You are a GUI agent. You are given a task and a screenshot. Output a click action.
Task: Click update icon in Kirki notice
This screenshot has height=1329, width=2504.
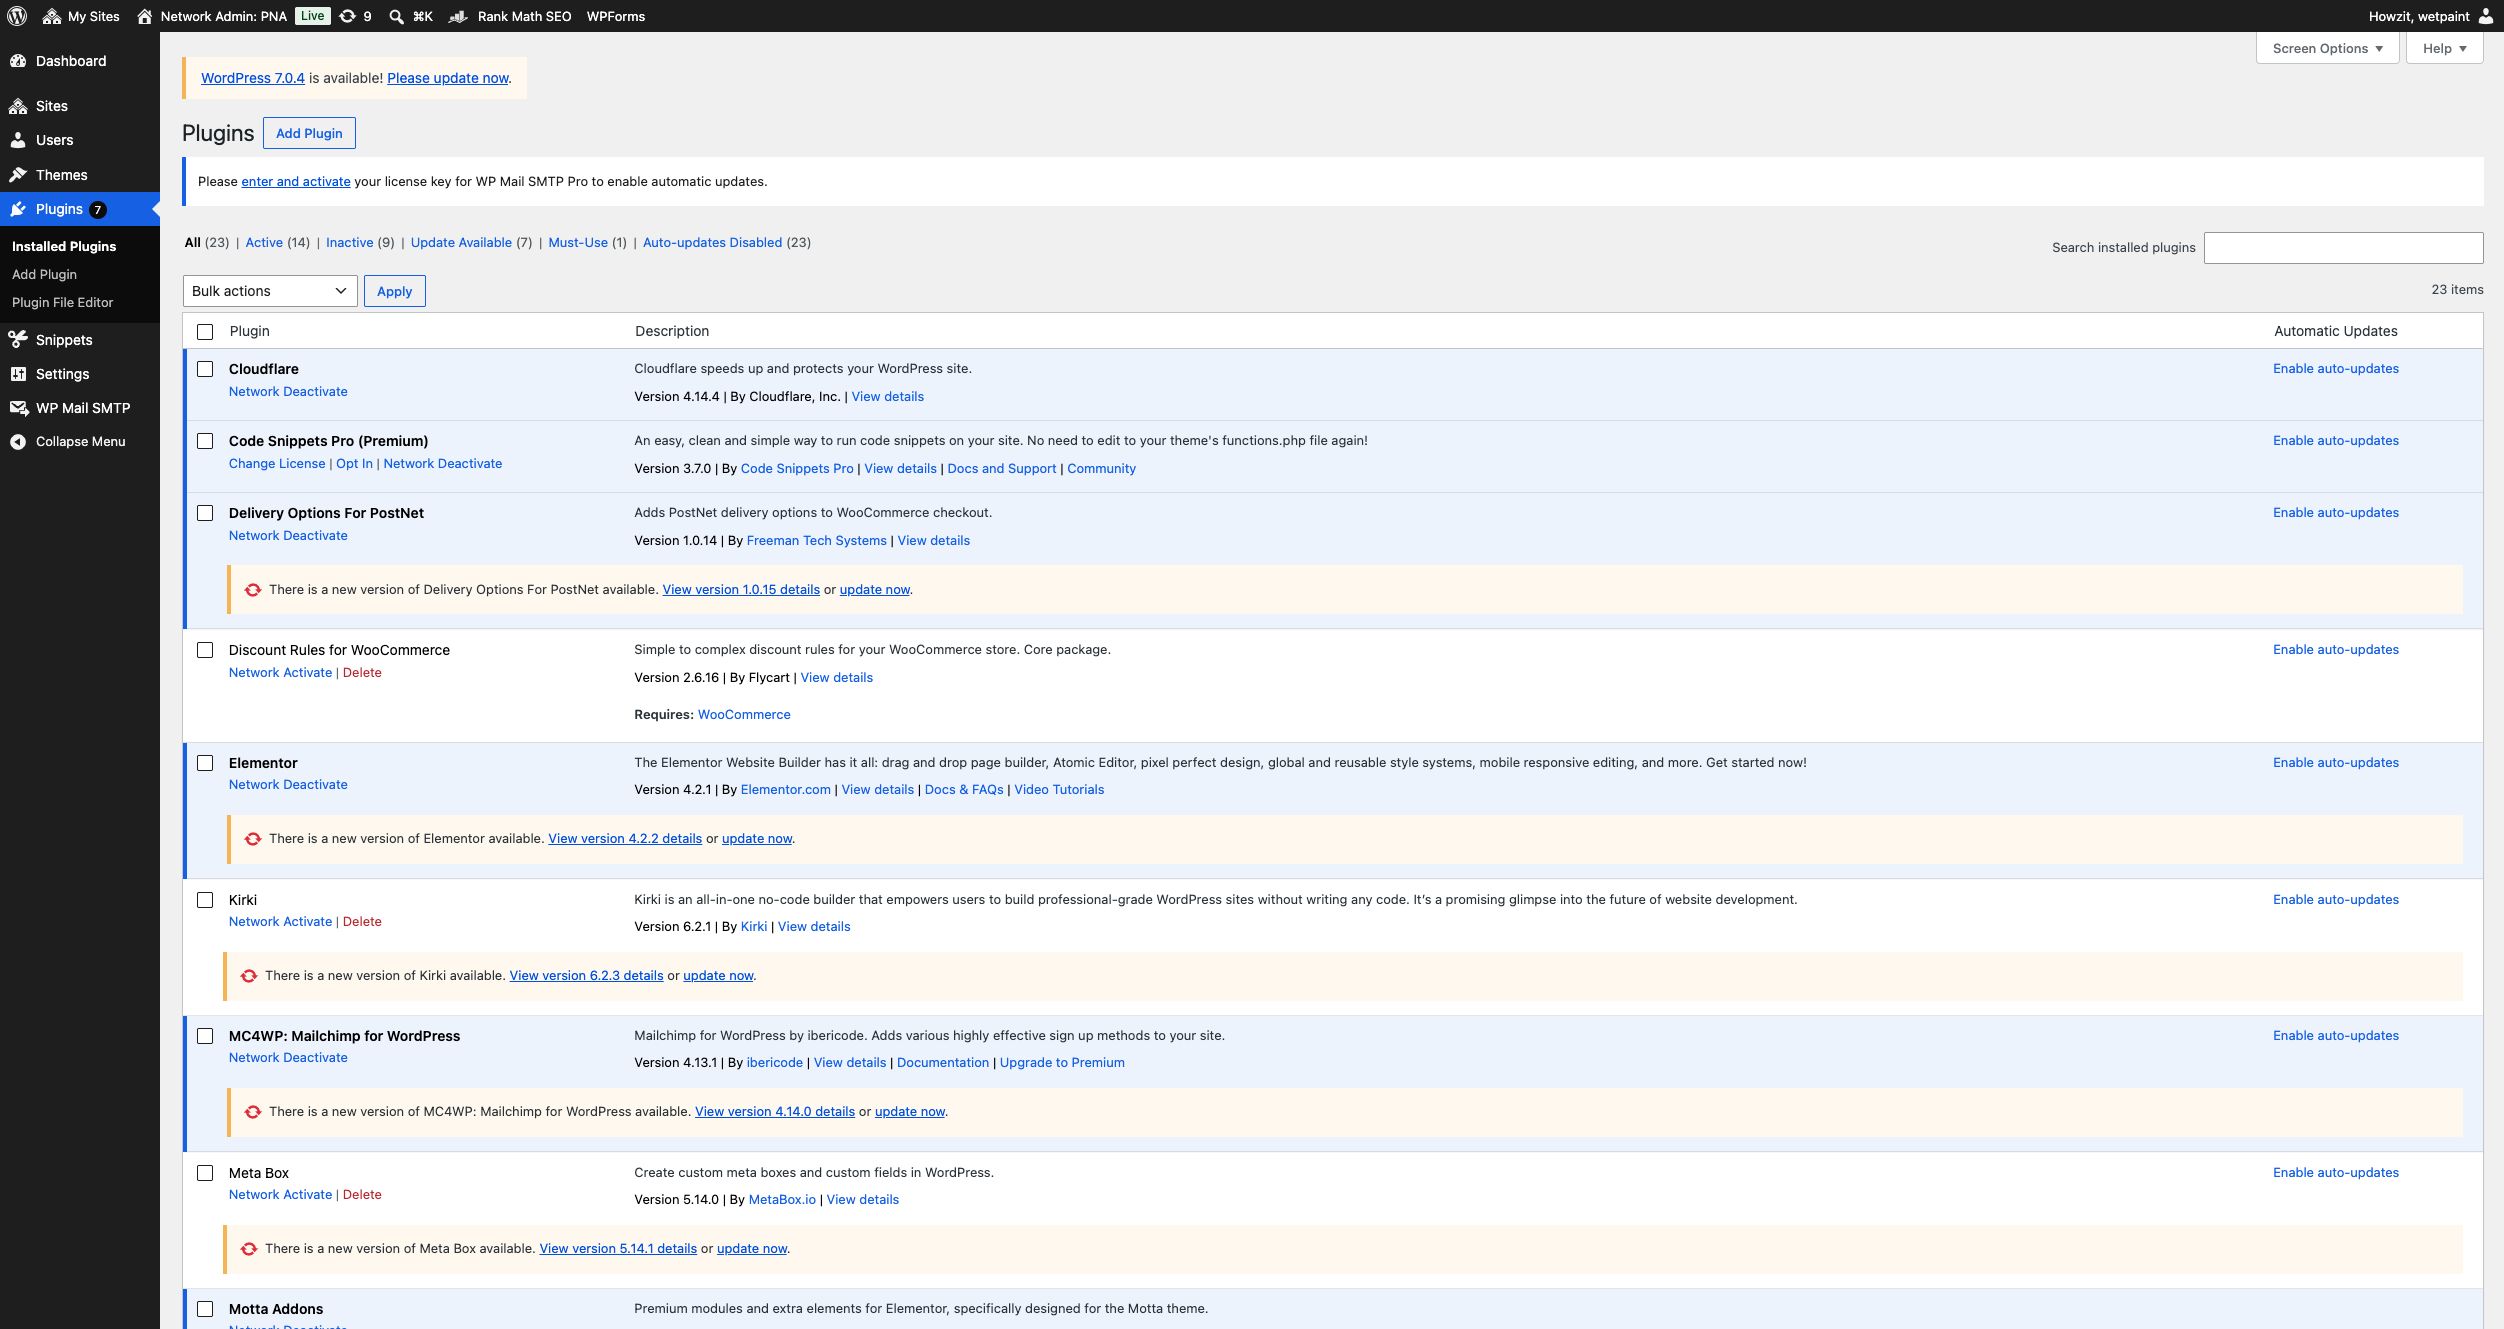[x=249, y=976]
